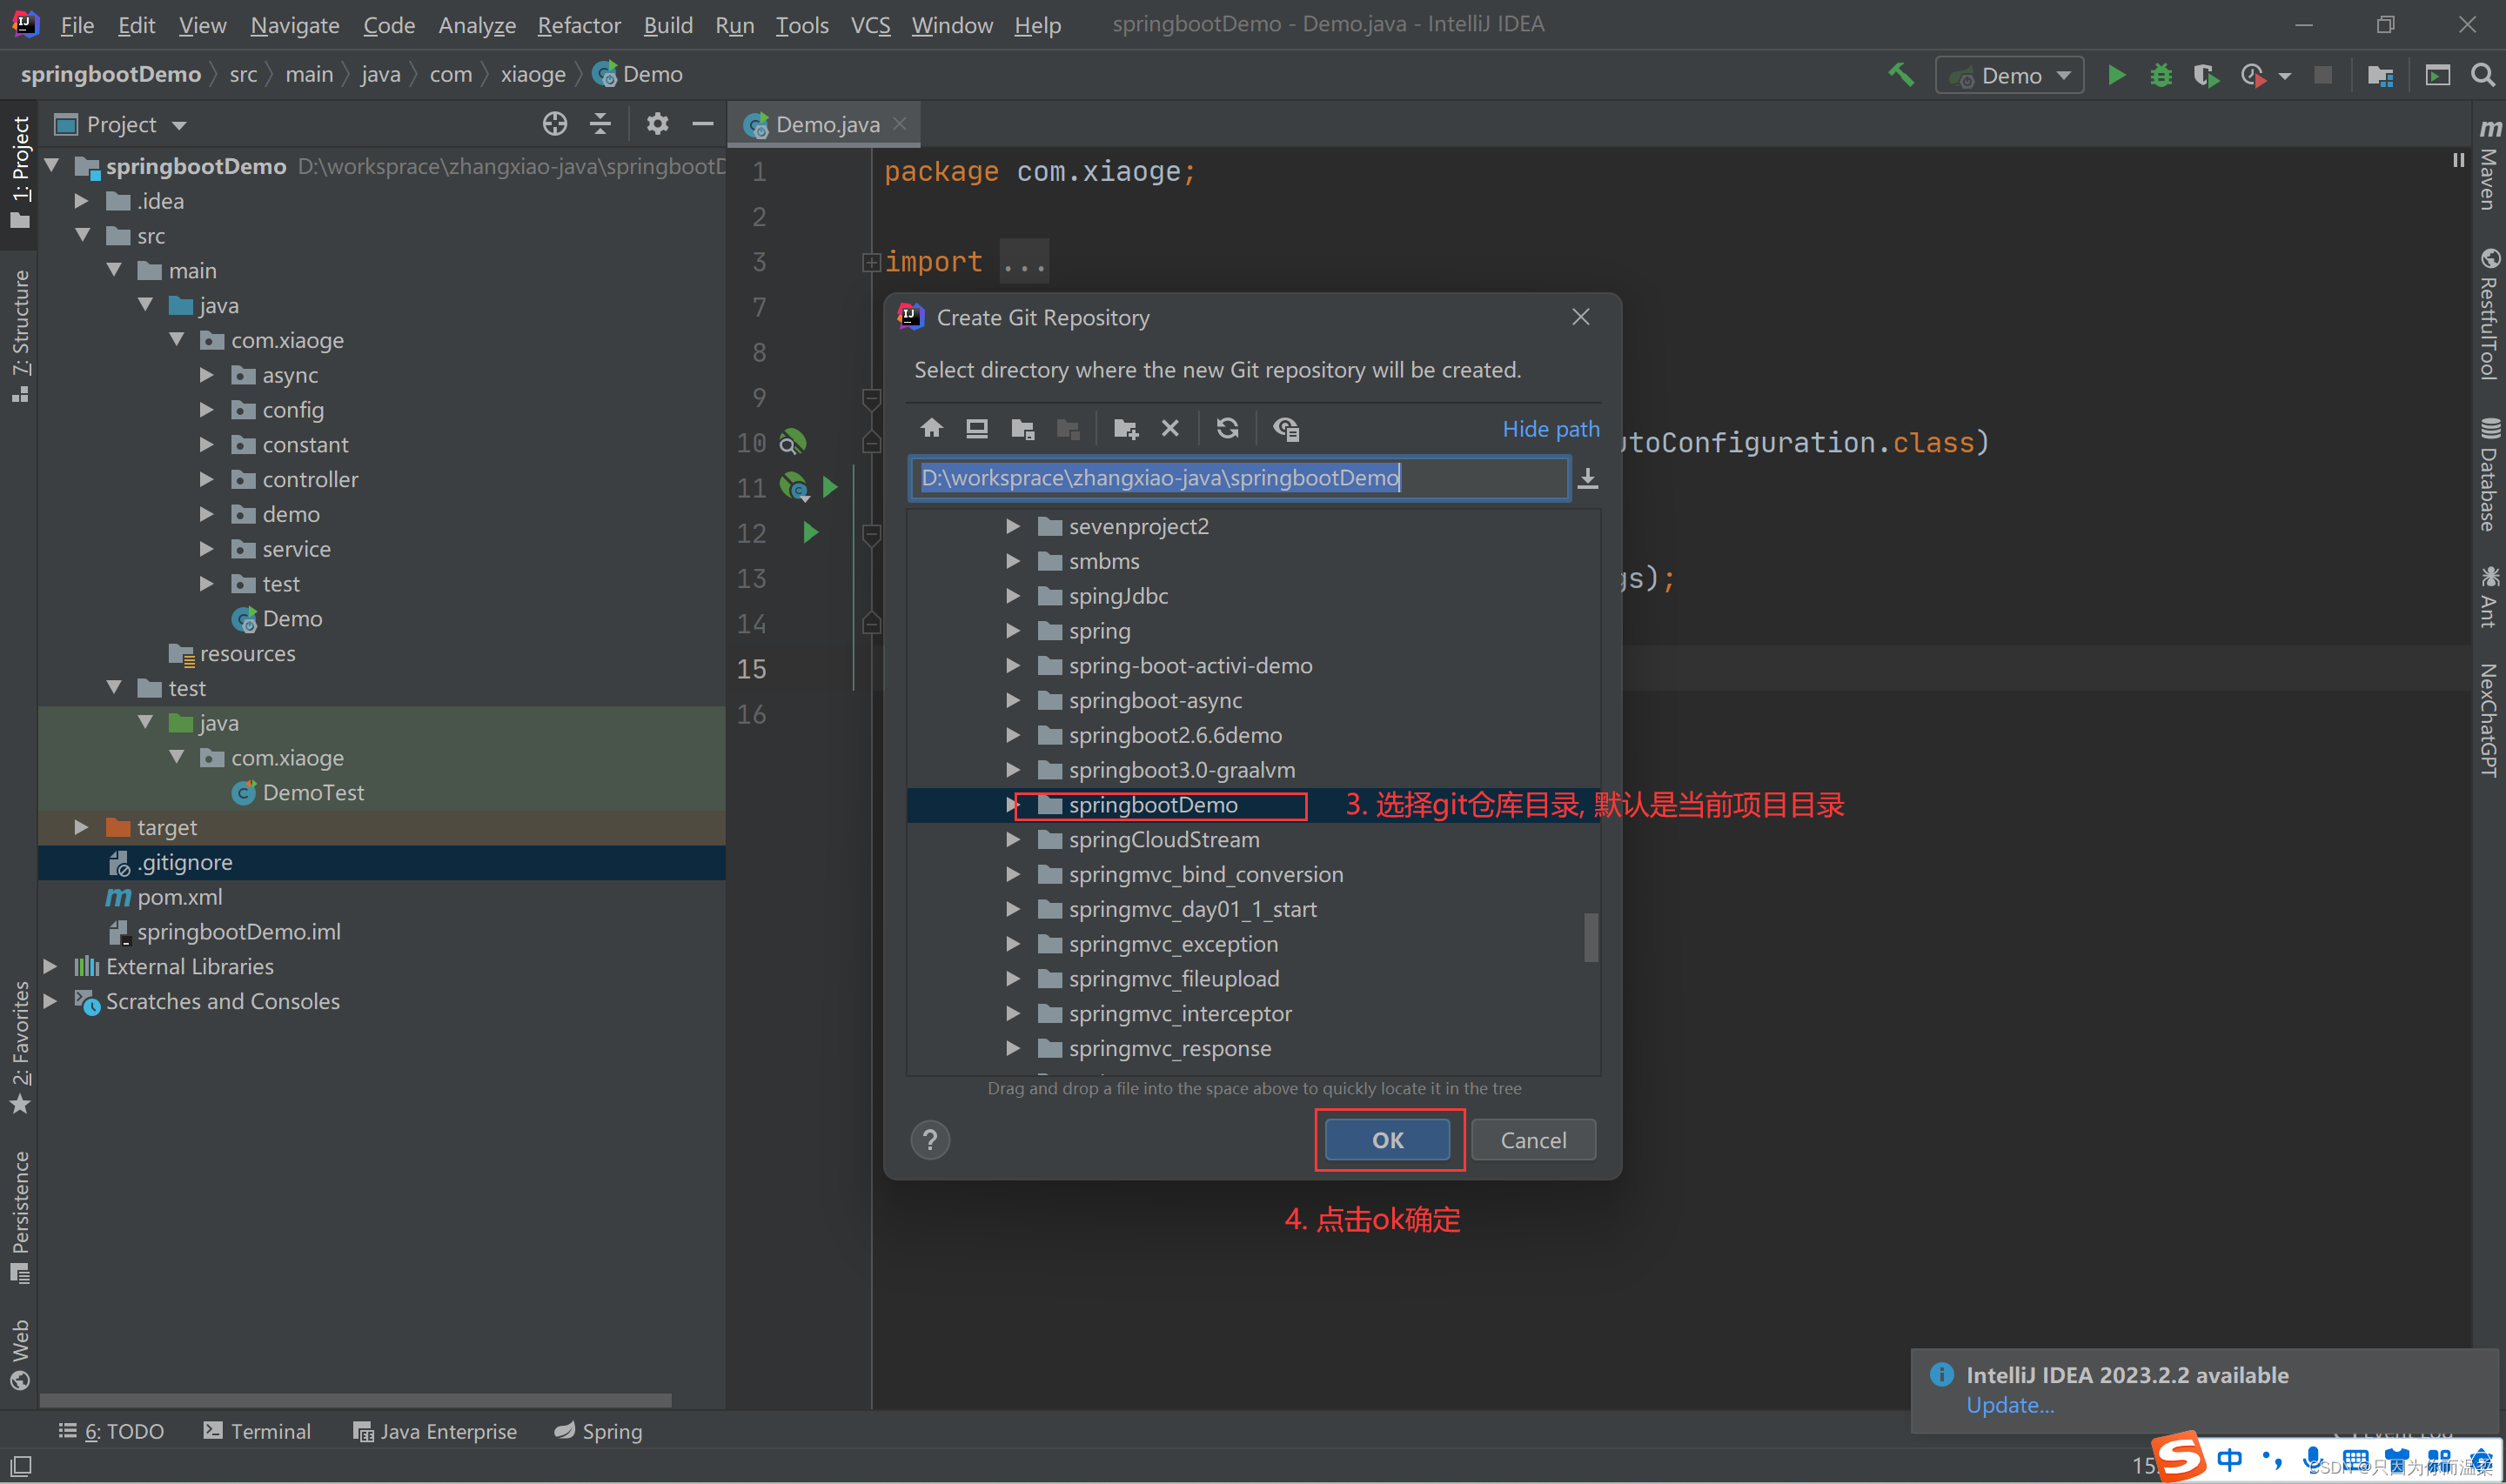Expand the springCloudStream folder in tree

point(1012,840)
